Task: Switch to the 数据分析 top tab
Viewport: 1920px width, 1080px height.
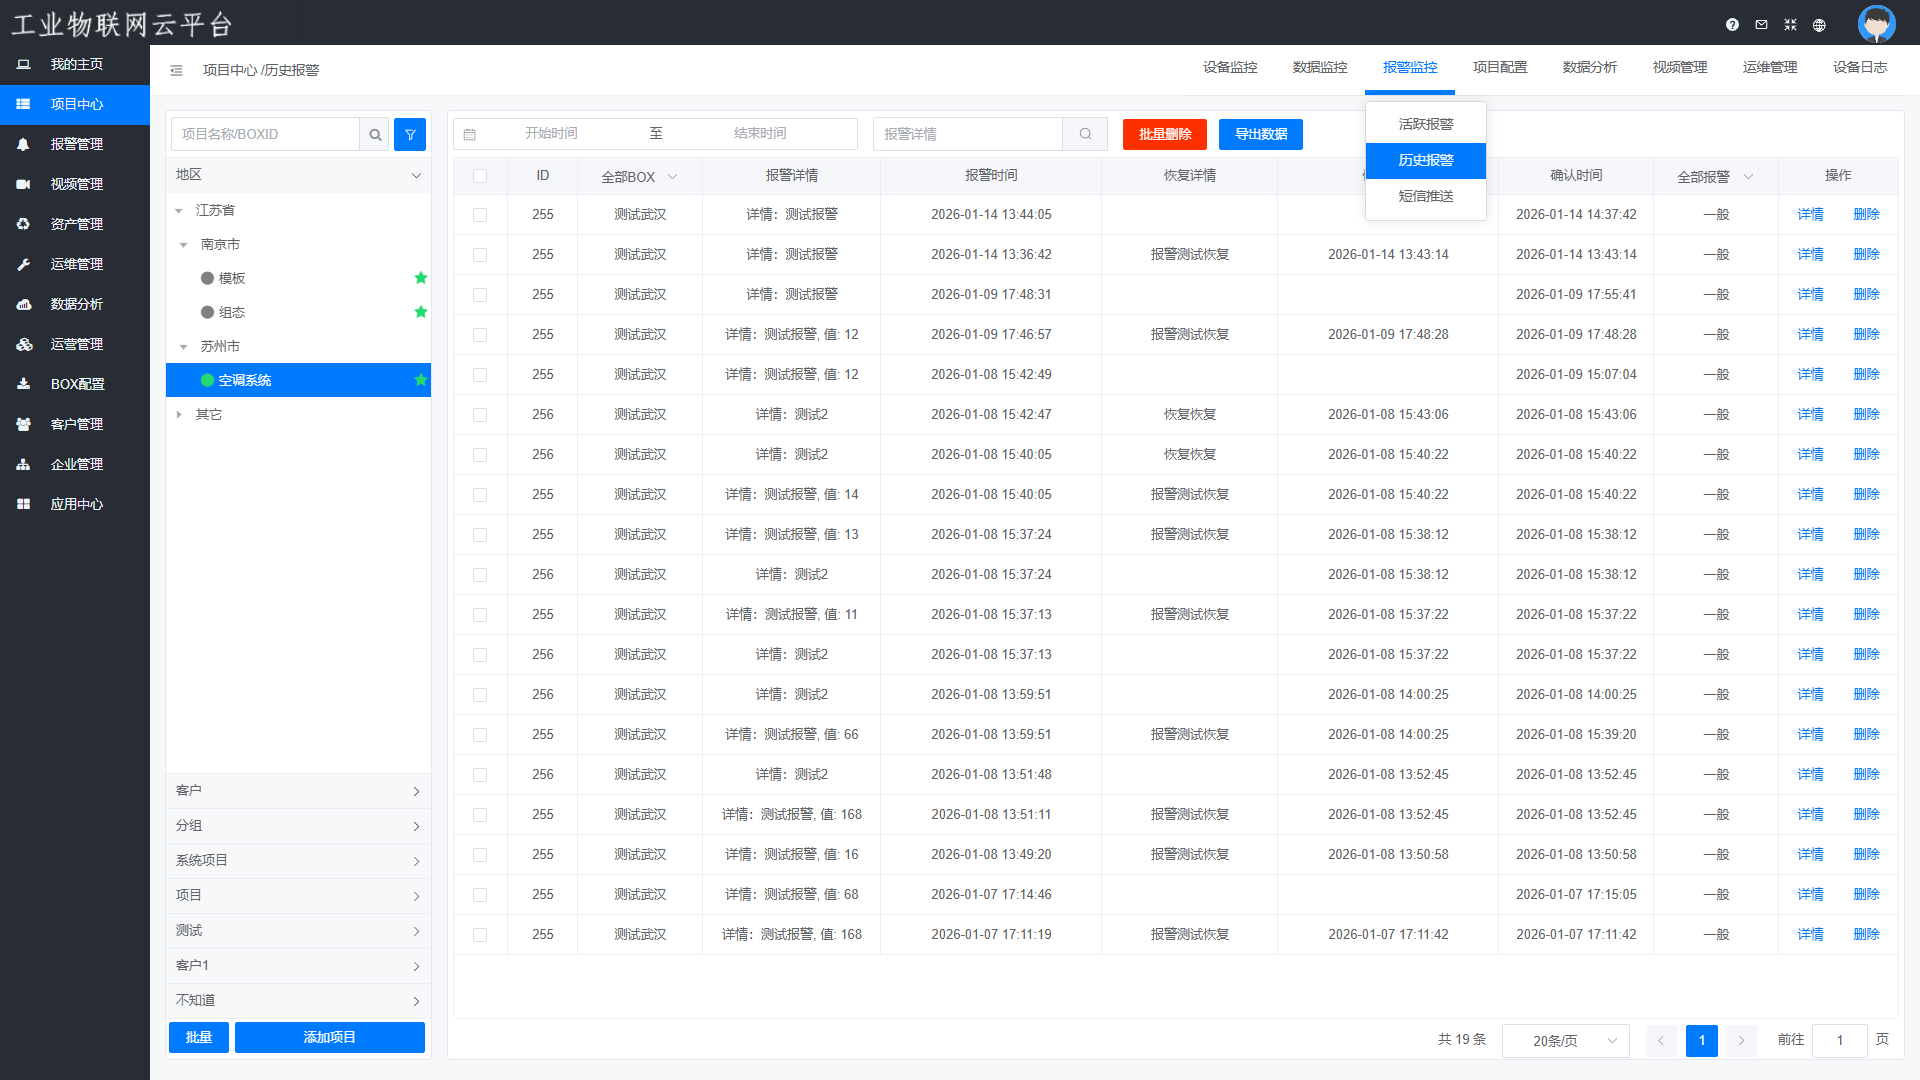Action: (x=1589, y=67)
